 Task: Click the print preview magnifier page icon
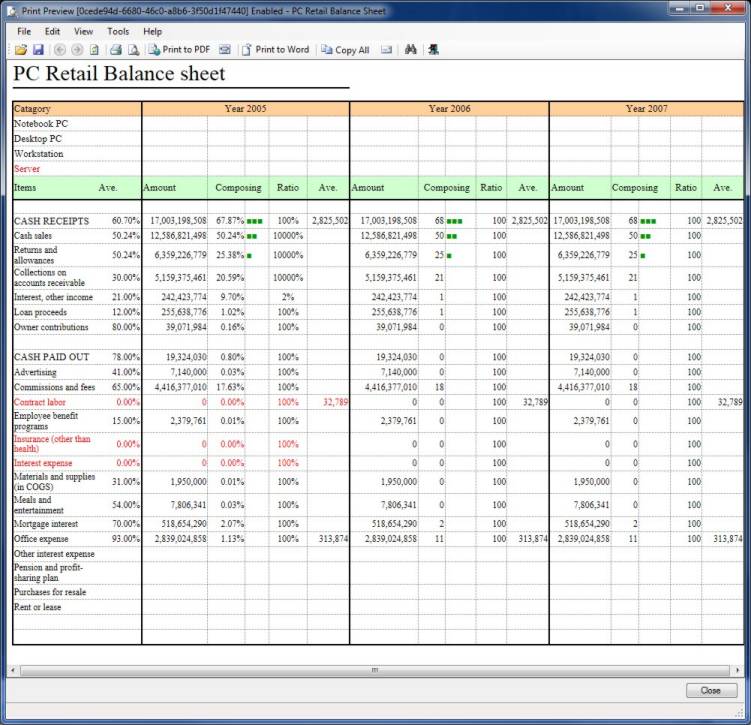(133, 50)
